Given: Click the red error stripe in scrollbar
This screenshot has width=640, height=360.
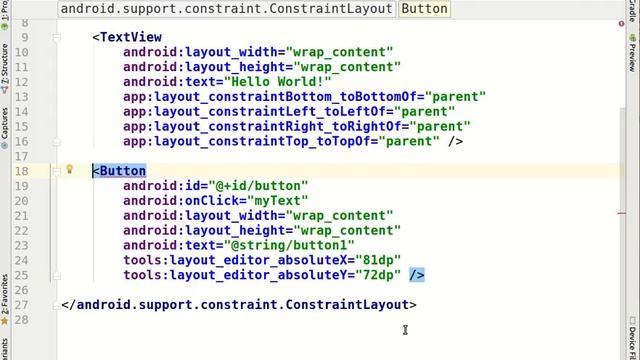Looking at the screenshot, I should point(621,213).
